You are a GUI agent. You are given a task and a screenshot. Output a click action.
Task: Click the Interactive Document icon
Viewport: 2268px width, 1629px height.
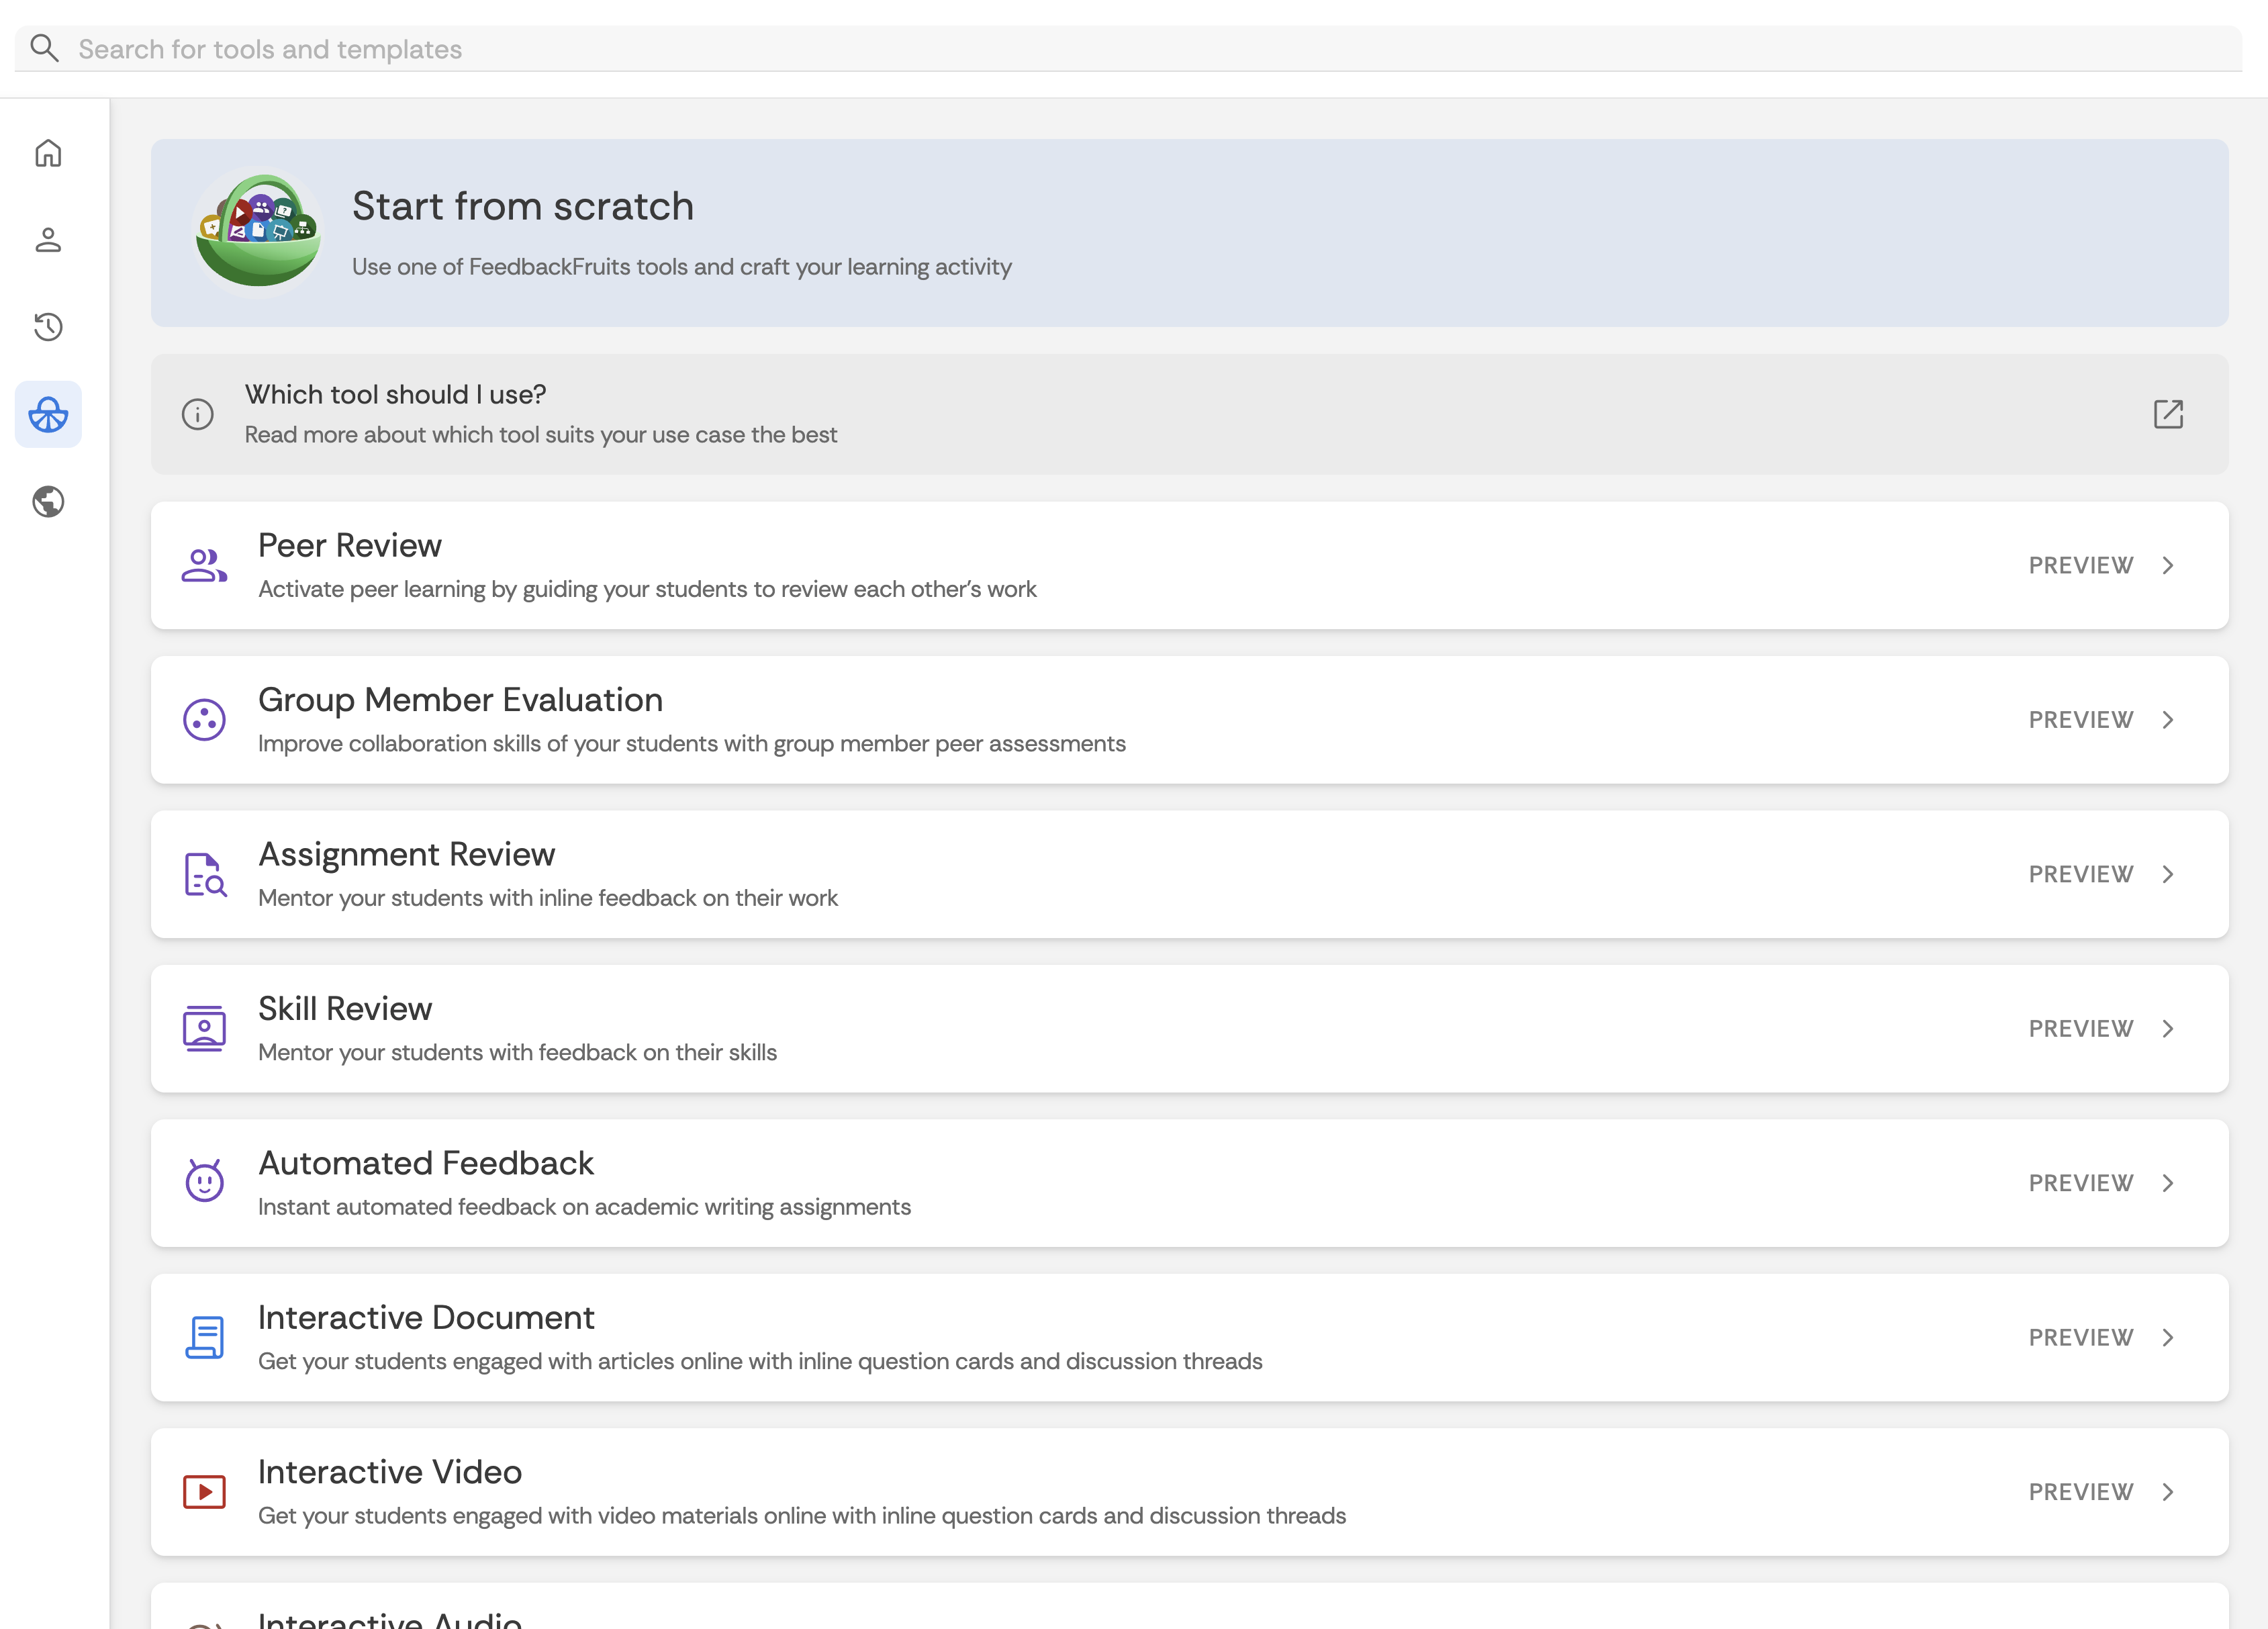coord(205,1338)
